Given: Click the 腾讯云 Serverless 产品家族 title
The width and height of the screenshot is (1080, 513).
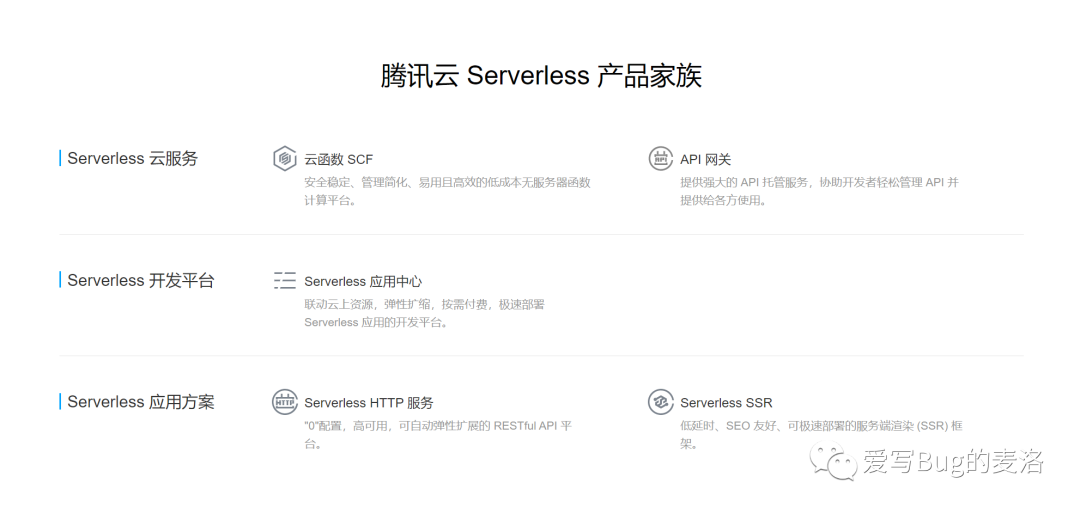Looking at the screenshot, I should 541,76.
